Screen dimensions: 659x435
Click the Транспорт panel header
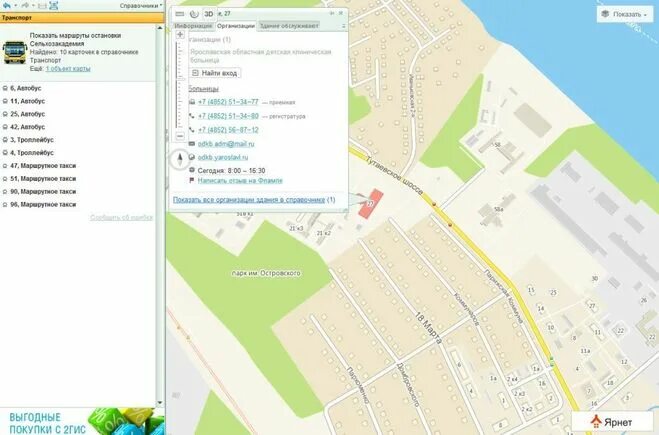coord(82,18)
